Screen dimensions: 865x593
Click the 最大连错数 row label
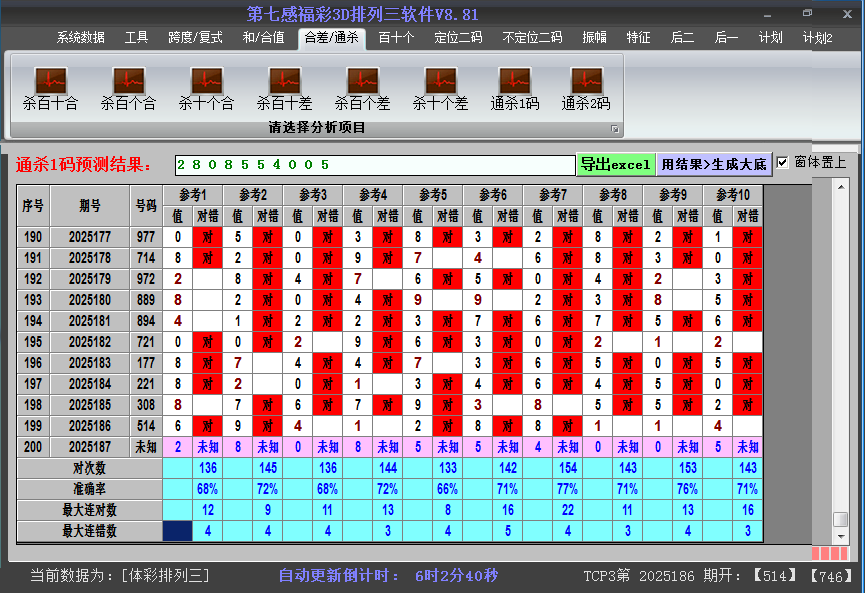click(89, 531)
